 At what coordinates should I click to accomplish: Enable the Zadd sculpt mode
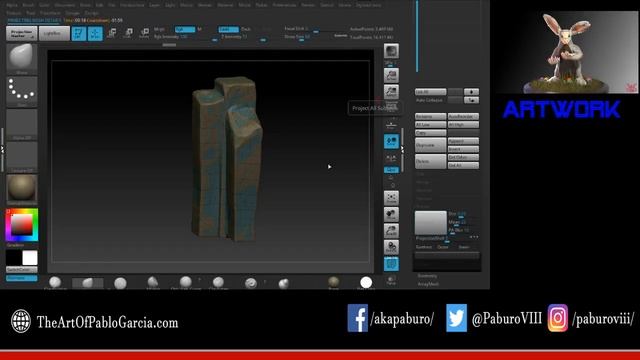(228, 29)
